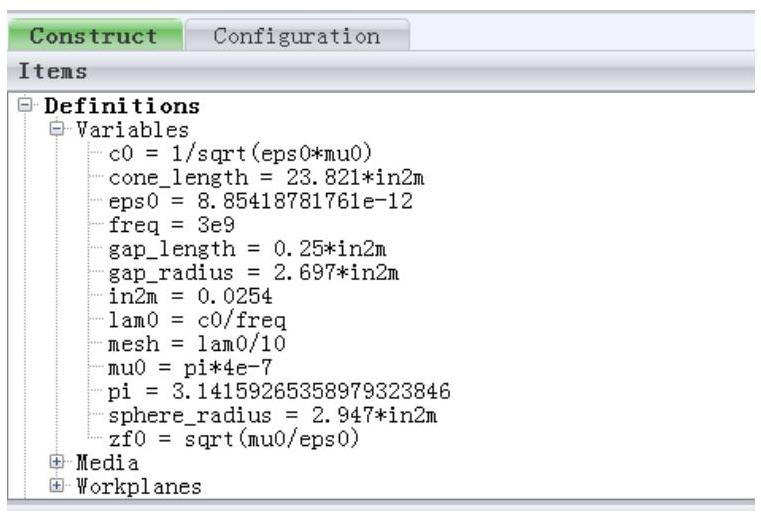This screenshot has height=512, width=761.
Task: Click the Items panel header
Action: click(x=380, y=72)
